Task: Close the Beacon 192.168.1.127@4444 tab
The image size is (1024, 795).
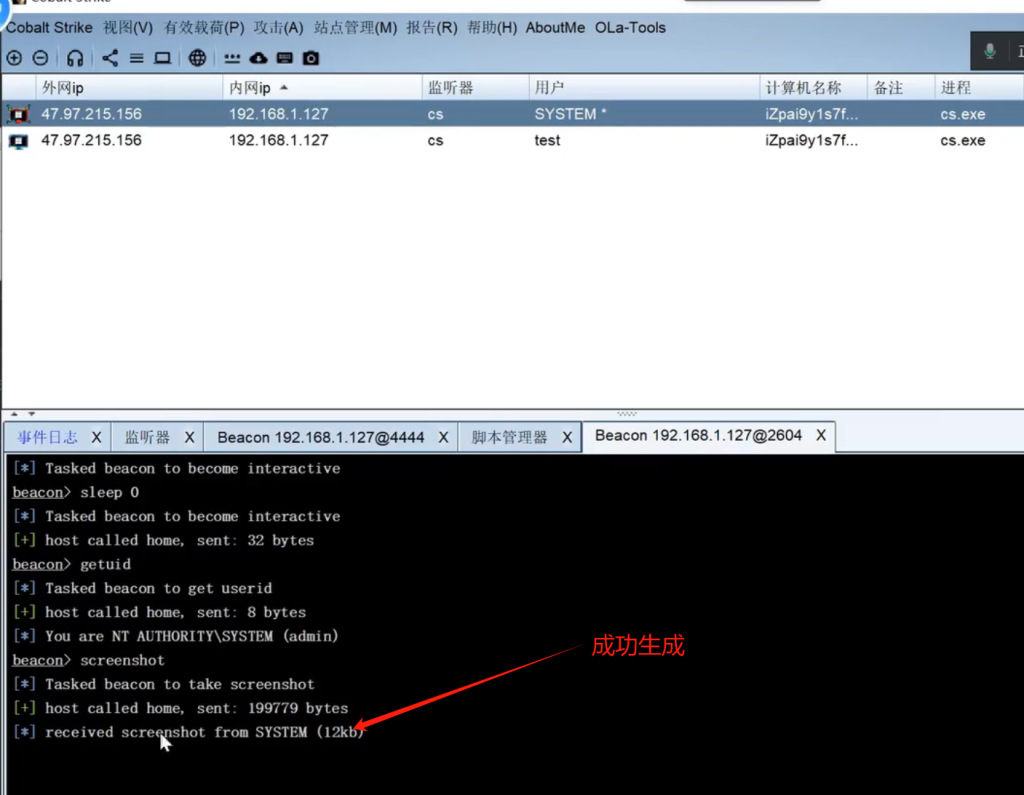Action: click(x=443, y=438)
